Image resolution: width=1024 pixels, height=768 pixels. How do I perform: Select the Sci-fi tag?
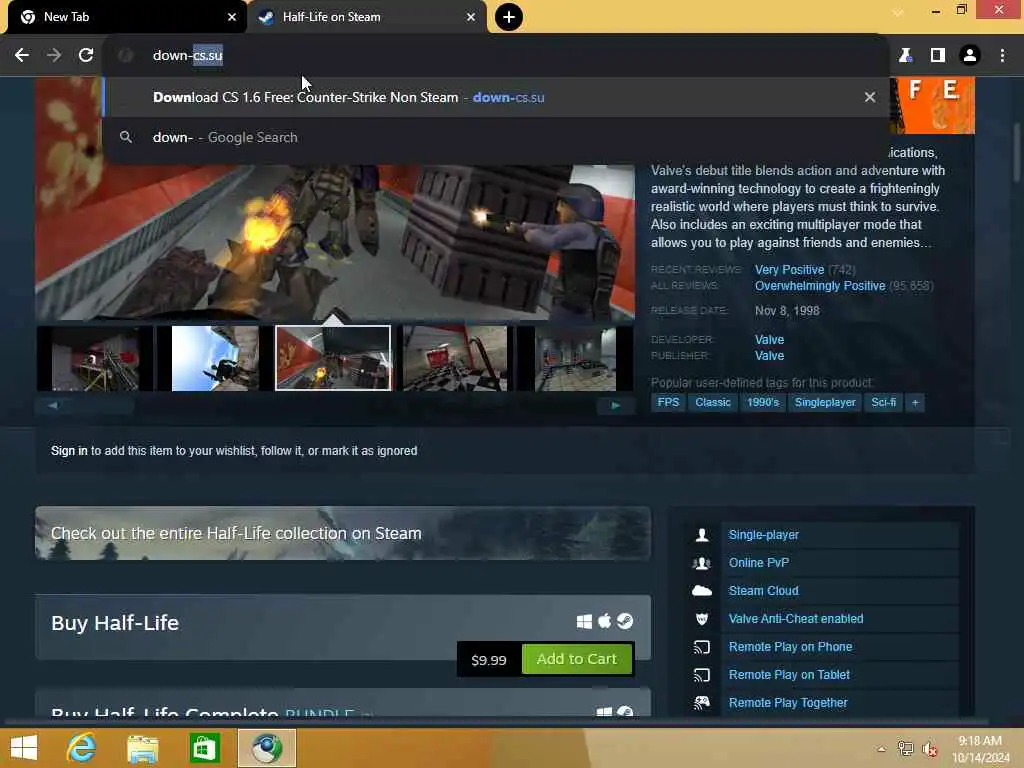(883, 402)
